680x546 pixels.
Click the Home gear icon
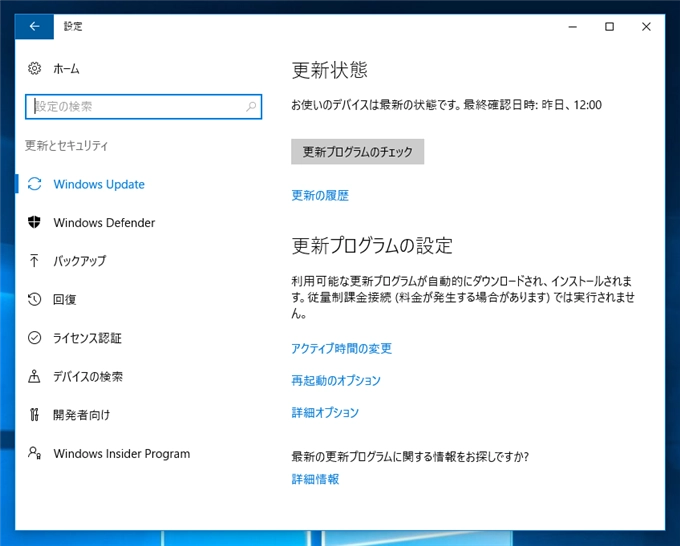(x=34, y=69)
